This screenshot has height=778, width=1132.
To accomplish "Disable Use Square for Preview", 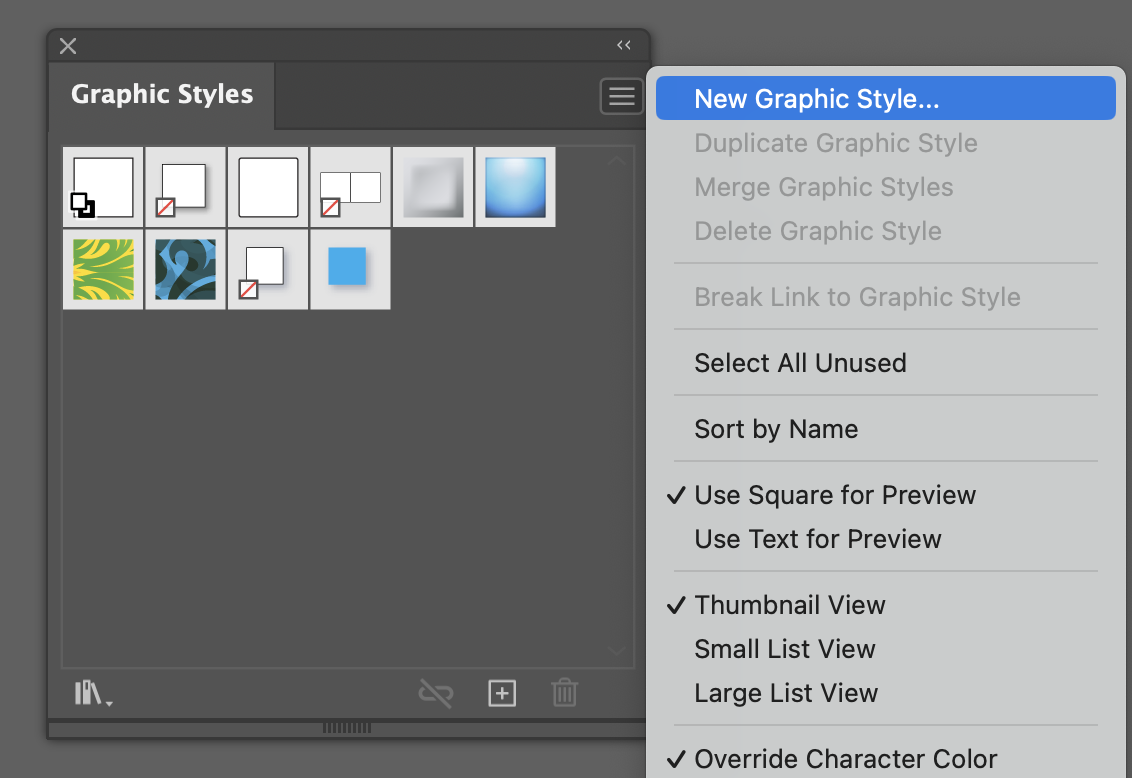I will point(835,495).
